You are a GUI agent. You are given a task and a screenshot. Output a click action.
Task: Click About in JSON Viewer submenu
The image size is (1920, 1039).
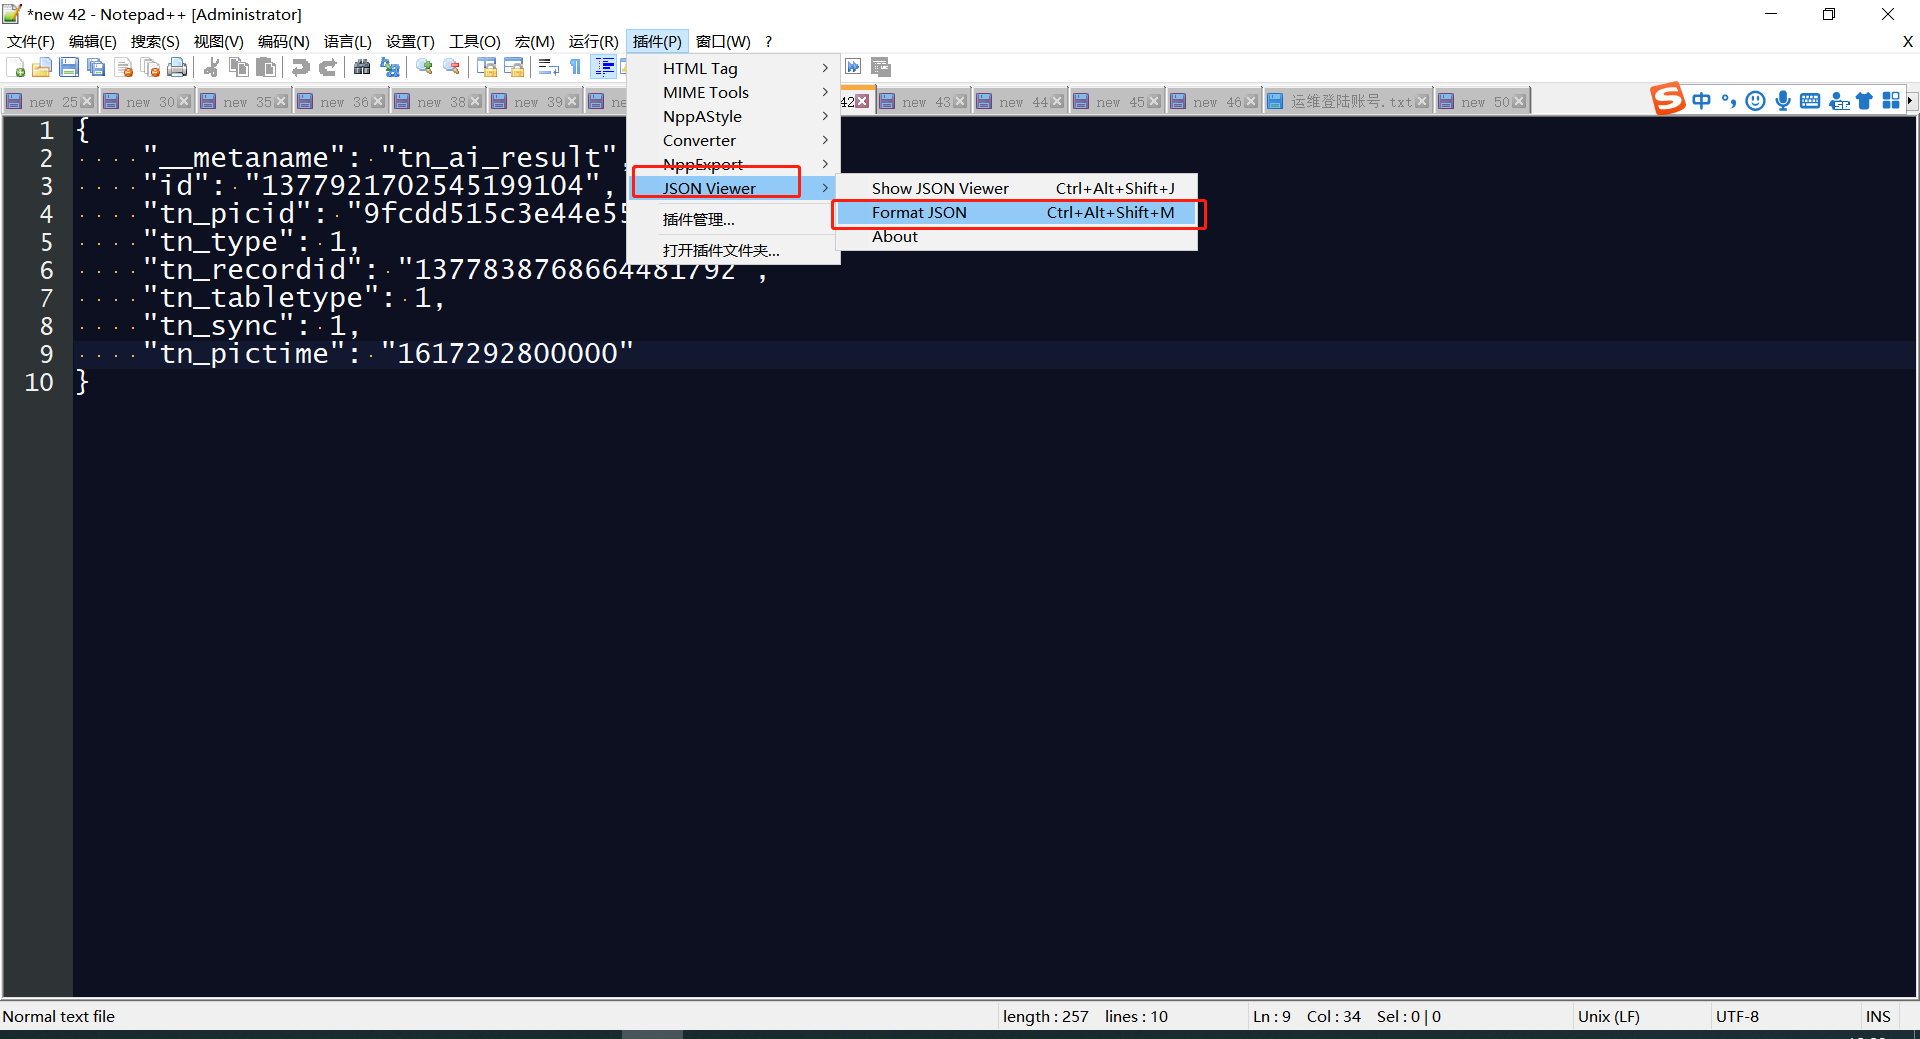coord(1016,236)
